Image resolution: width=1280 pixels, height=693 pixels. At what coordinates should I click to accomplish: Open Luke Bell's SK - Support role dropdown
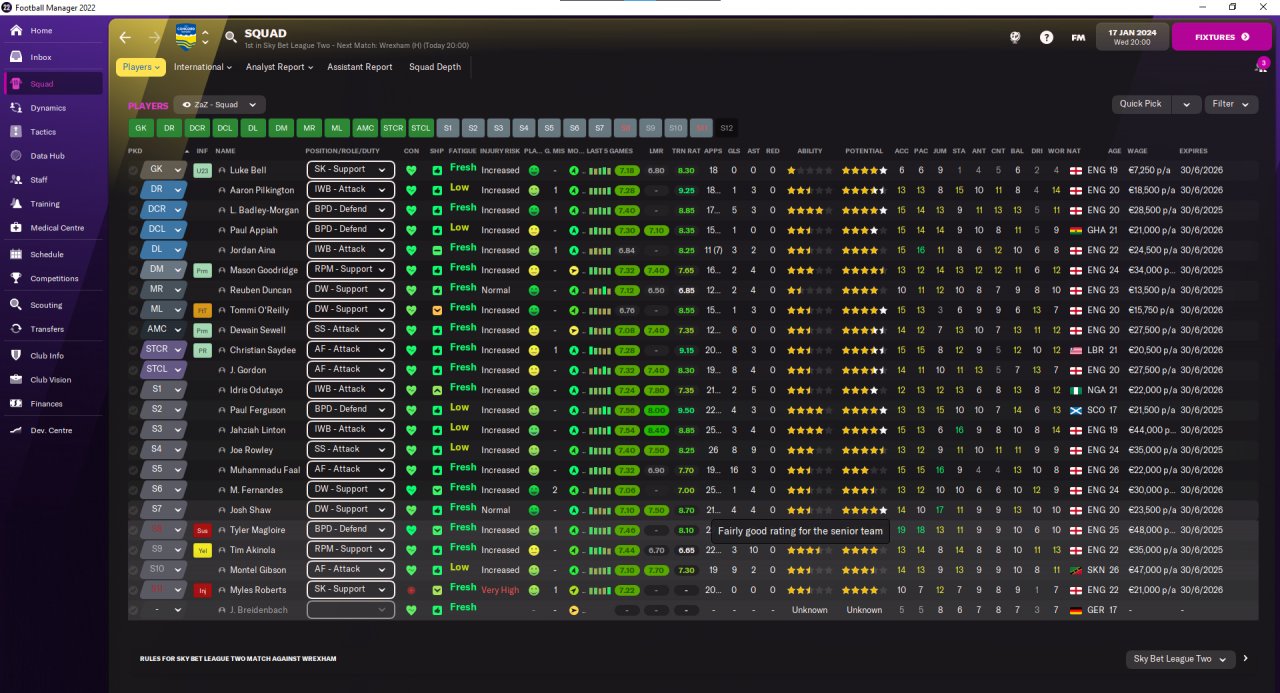(350, 170)
